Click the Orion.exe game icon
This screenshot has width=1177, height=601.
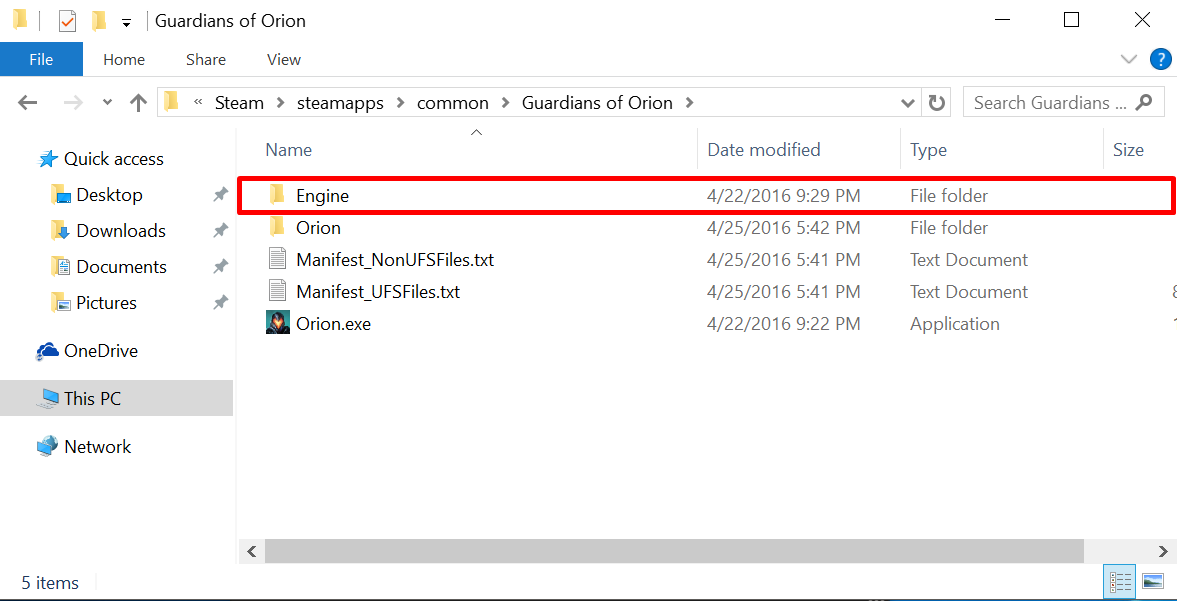(278, 323)
